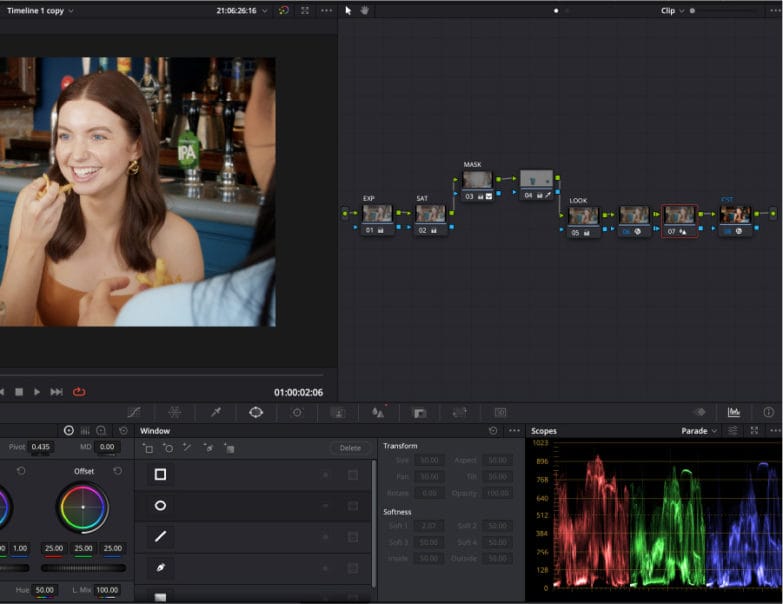Open the Tracker palette

297,412
